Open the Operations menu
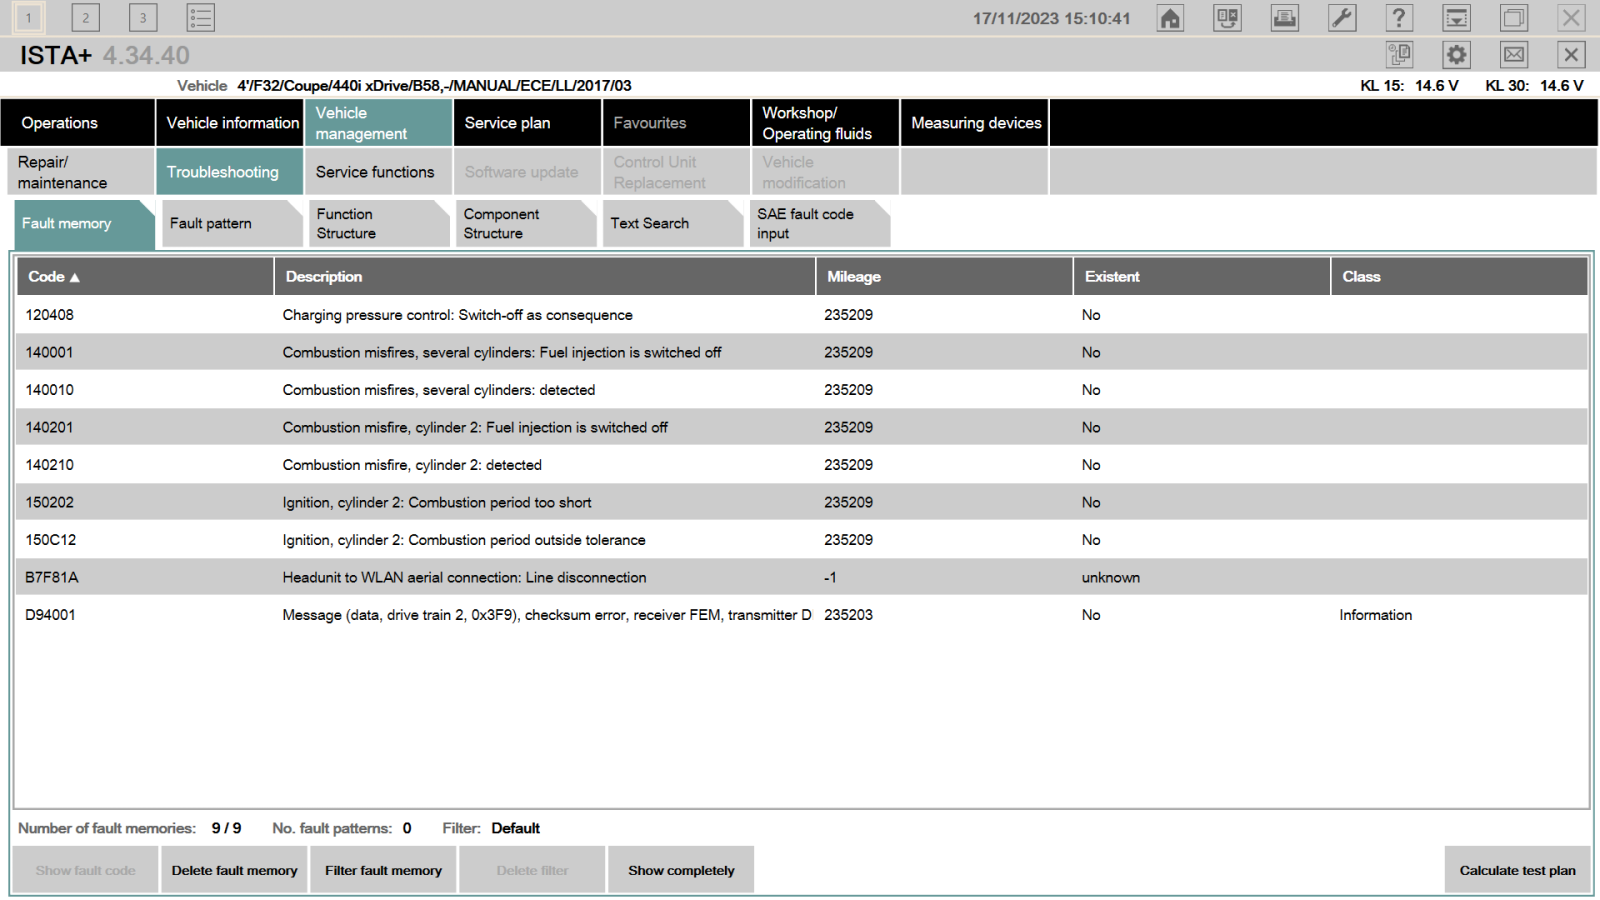The height and width of the screenshot is (900, 1600). [78, 123]
